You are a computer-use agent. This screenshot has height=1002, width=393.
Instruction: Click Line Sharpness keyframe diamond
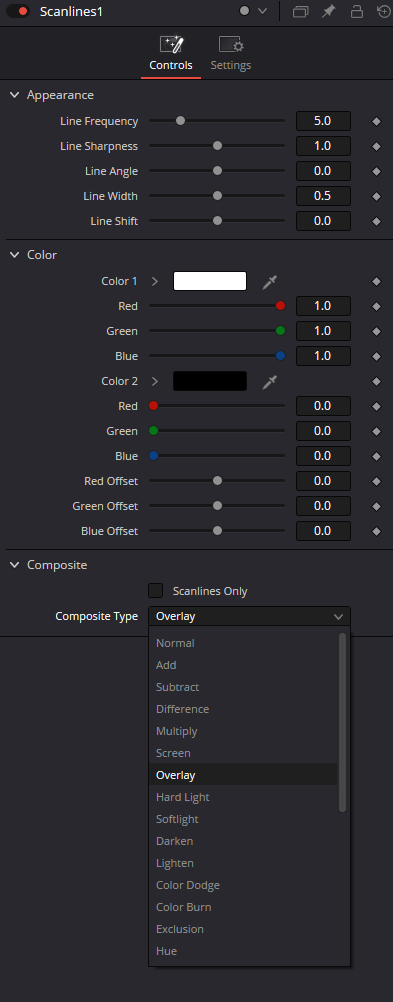[x=376, y=146]
